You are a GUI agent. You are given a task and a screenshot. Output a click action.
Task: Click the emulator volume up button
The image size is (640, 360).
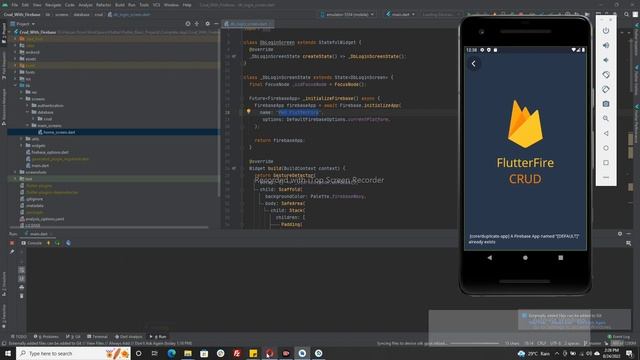point(606,45)
